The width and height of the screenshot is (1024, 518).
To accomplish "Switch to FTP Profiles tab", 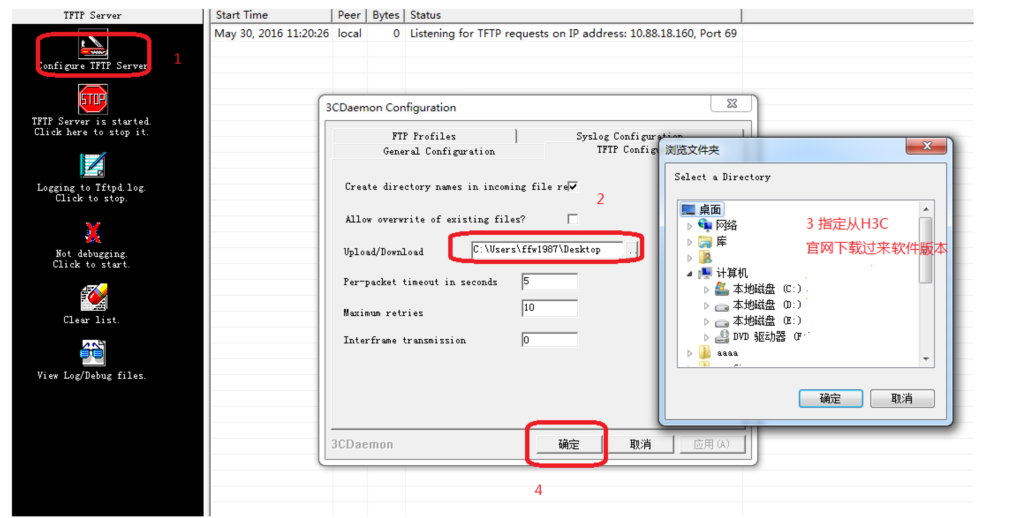I will pos(424,136).
